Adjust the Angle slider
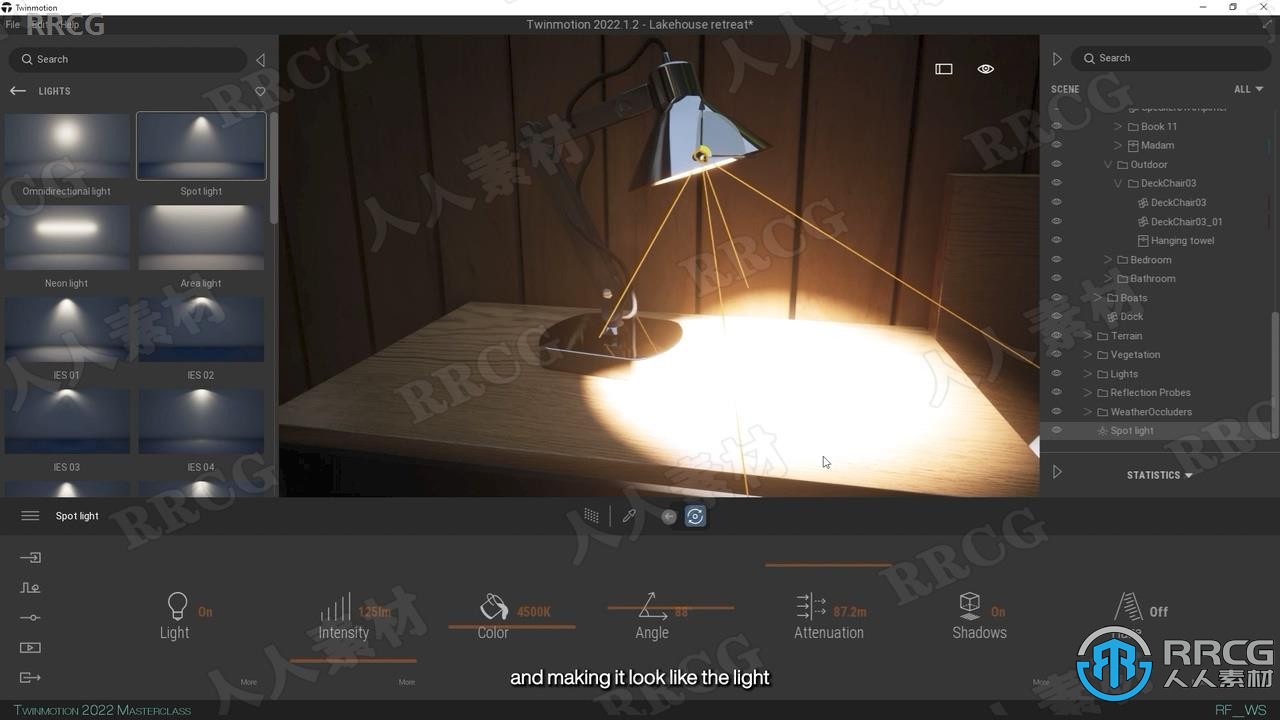1280x720 pixels. 671,607
